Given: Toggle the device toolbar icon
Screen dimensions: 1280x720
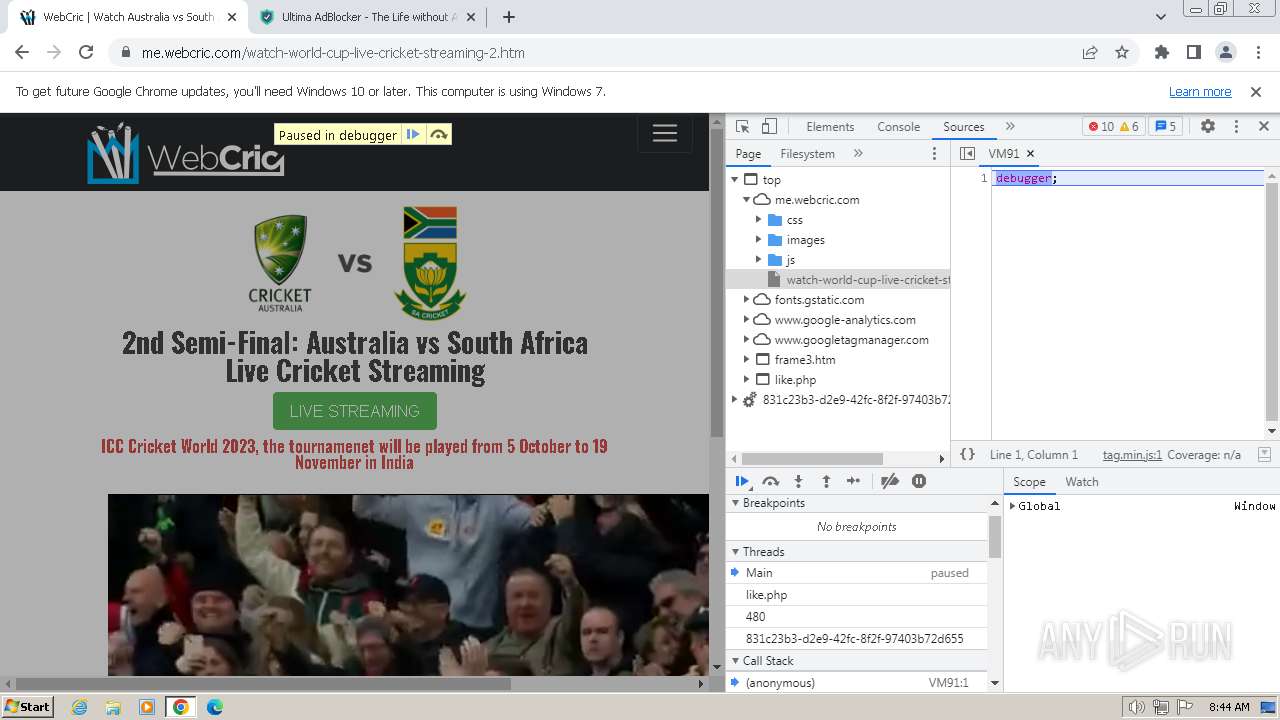Looking at the screenshot, I should click(769, 127).
